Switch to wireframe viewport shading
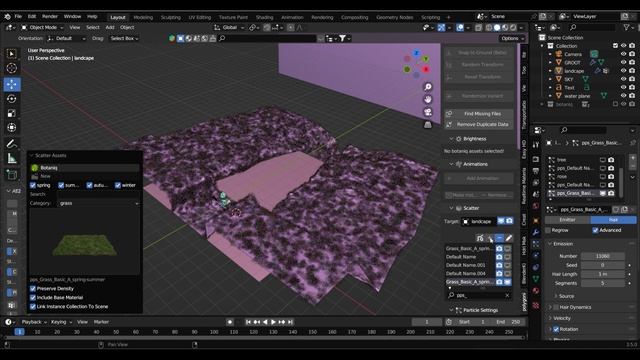This screenshot has width=640, height=360. point(489,27)
